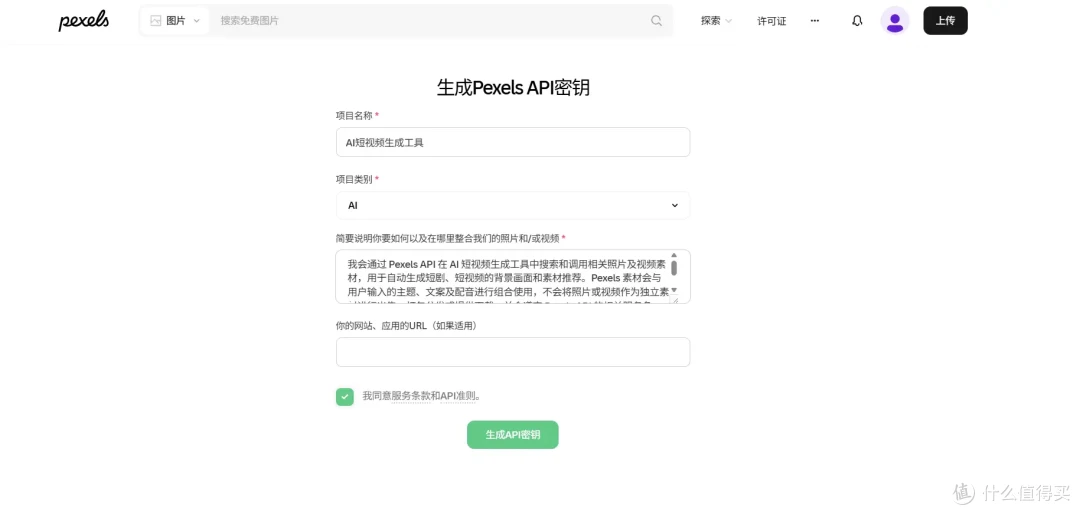1080x515 pixels.
Task: Focus the website URL input field
Action: coord(513,352)
